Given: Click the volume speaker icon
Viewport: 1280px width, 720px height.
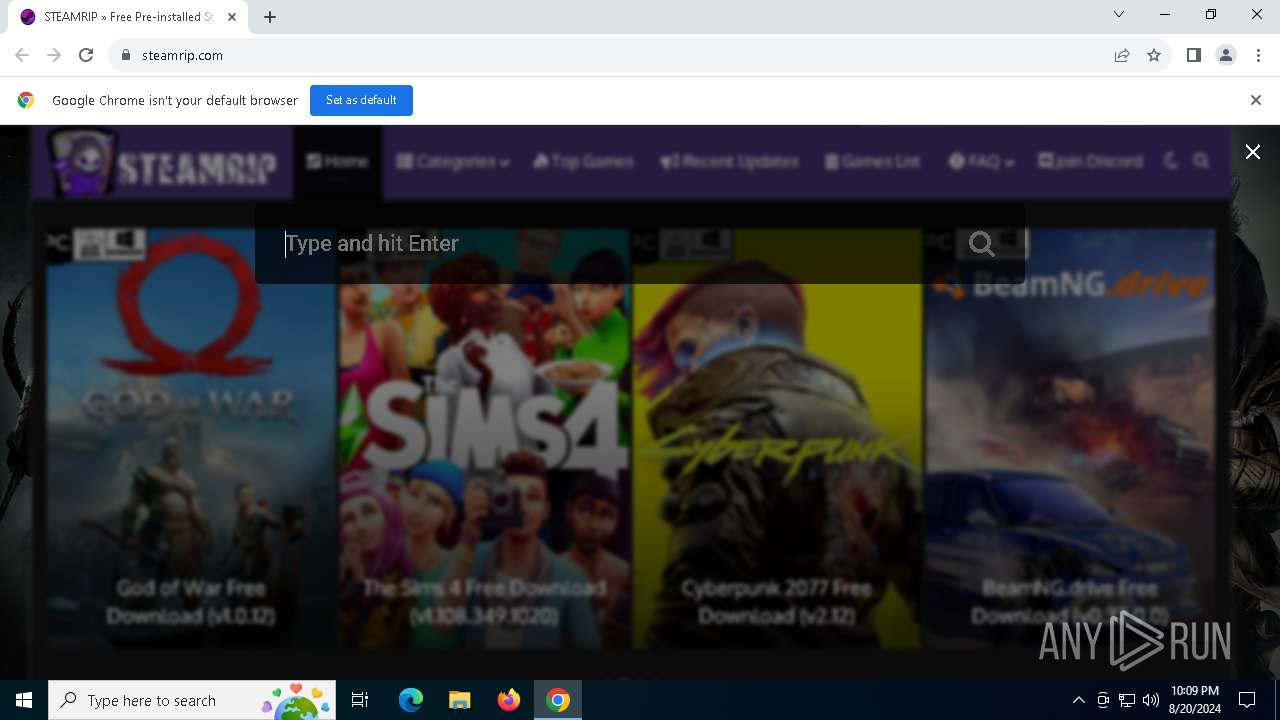Looking at the screenshot, I should (x=1150, y=700).
